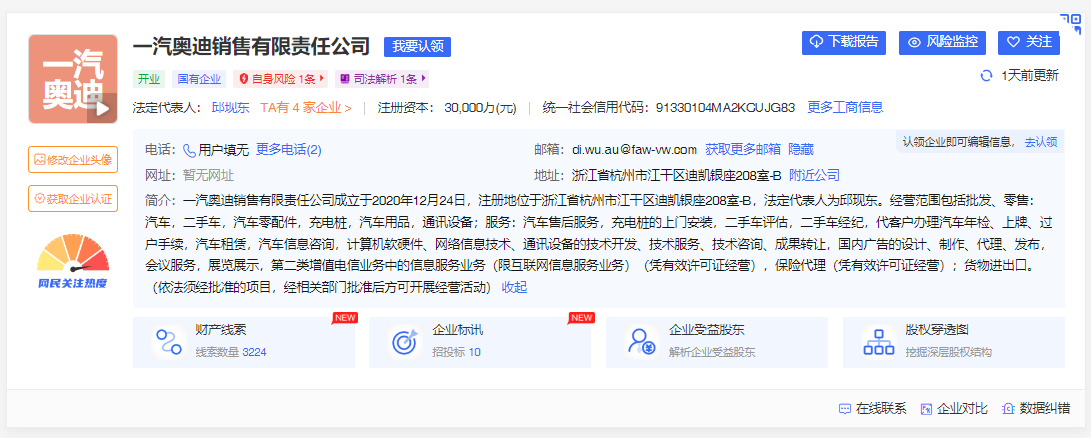
Task: Open 在线联系 online contact
Action: pyautogui.click(x=873, y=409)
